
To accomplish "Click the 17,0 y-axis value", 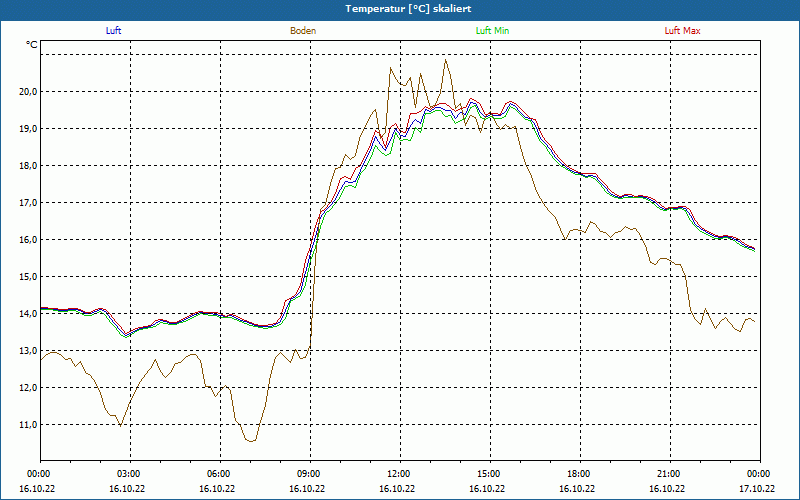I will pyautogui.click(x=29, y=203).
